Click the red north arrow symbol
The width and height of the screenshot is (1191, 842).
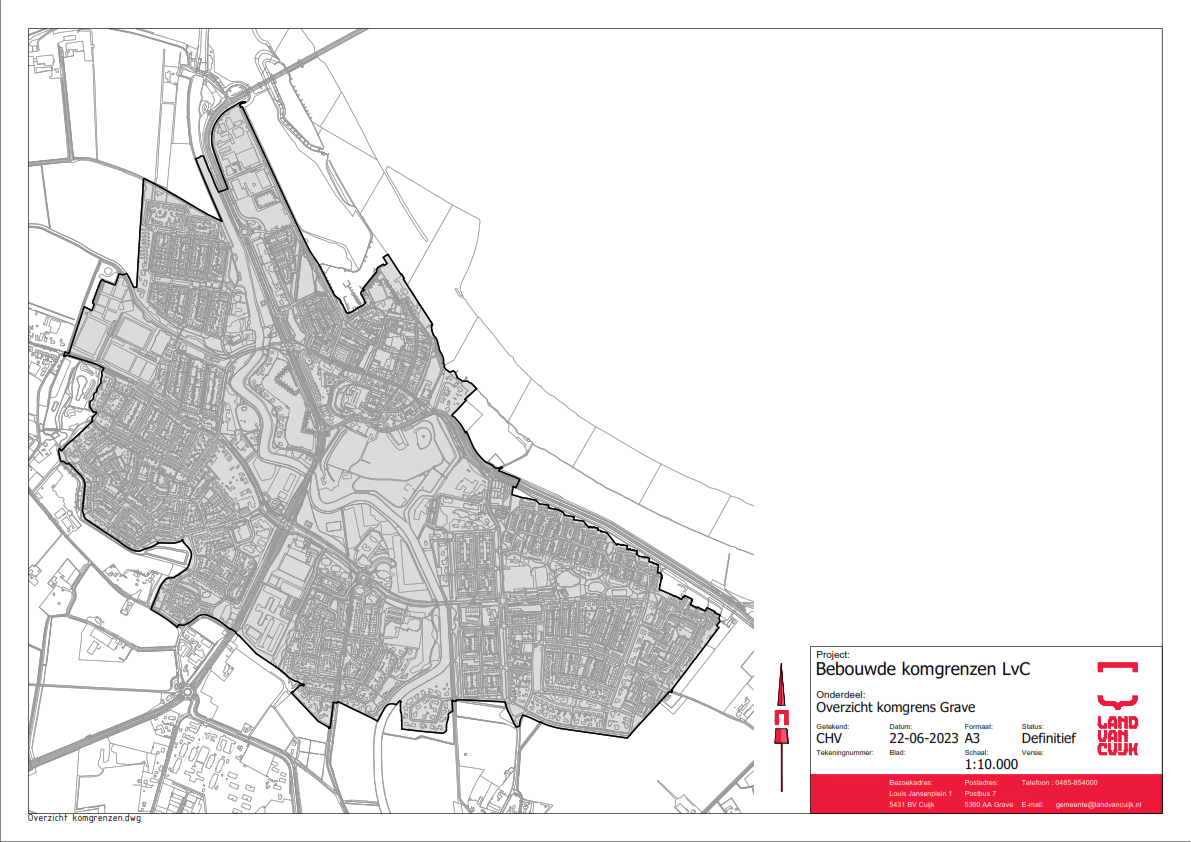780,719
